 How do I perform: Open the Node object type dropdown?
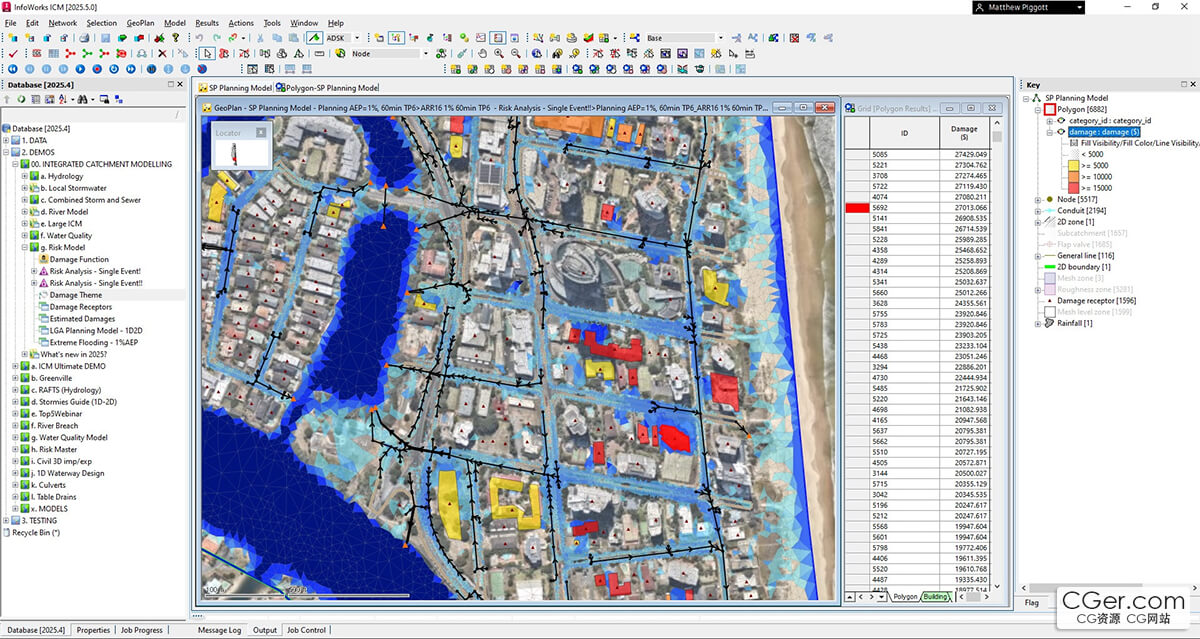tap(426, 53)
